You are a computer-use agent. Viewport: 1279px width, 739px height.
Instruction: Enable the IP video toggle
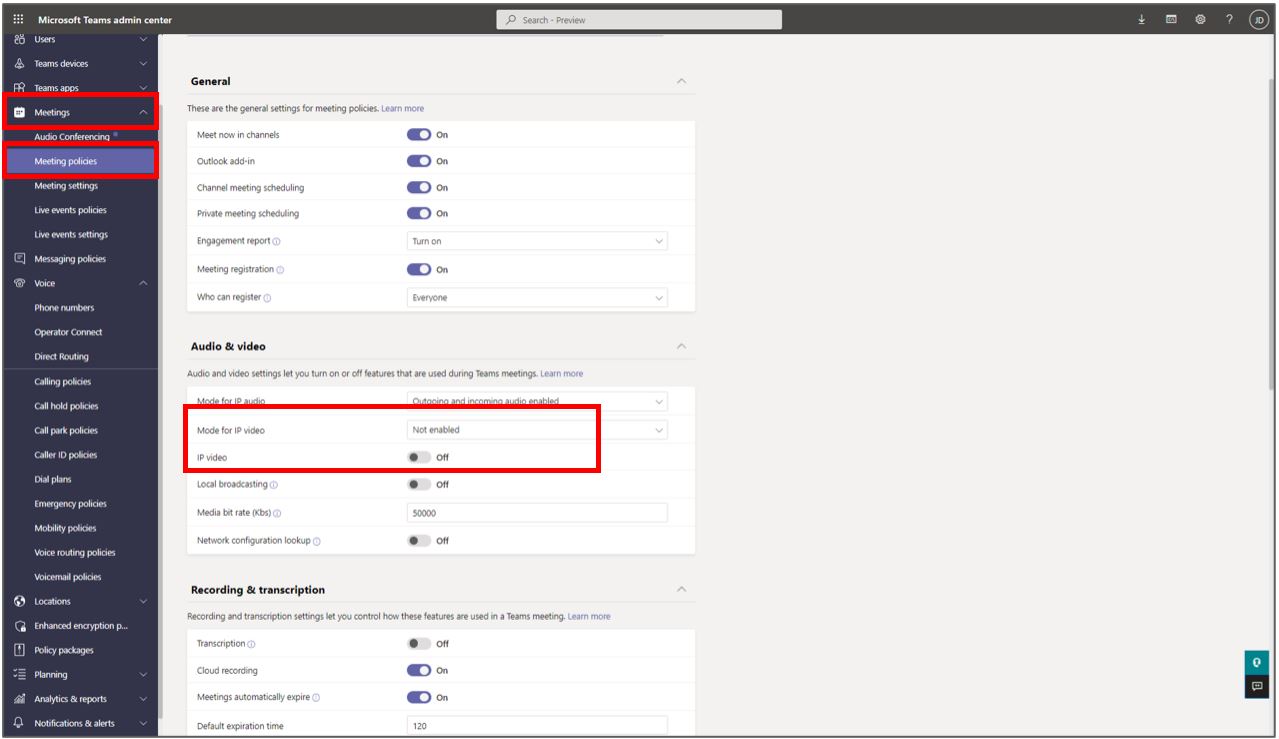tap(422, 456)
